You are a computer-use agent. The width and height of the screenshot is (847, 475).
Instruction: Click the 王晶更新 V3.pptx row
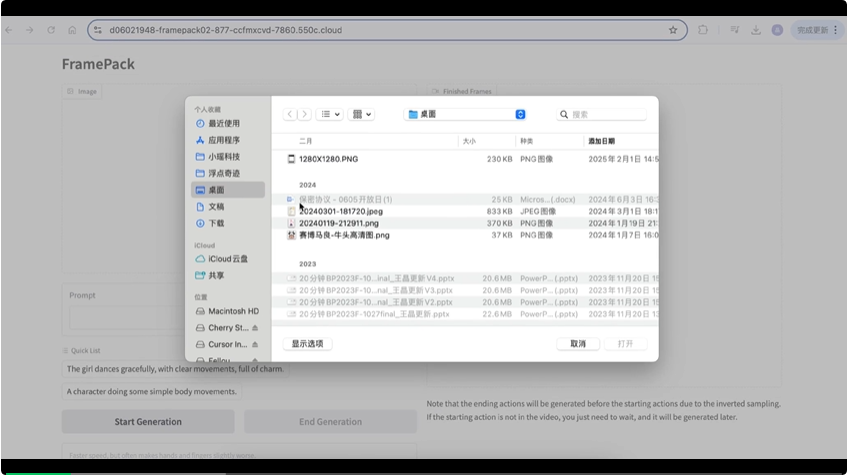pos(465,290)
